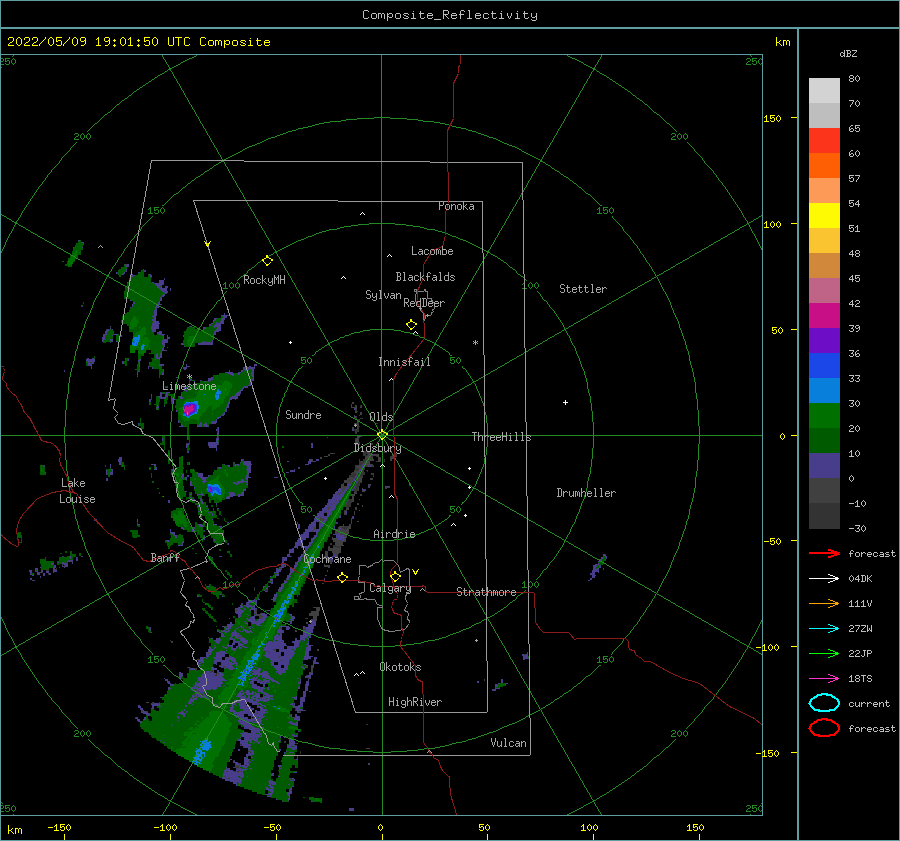Click the RockyMH label

[x=264, y=280]
